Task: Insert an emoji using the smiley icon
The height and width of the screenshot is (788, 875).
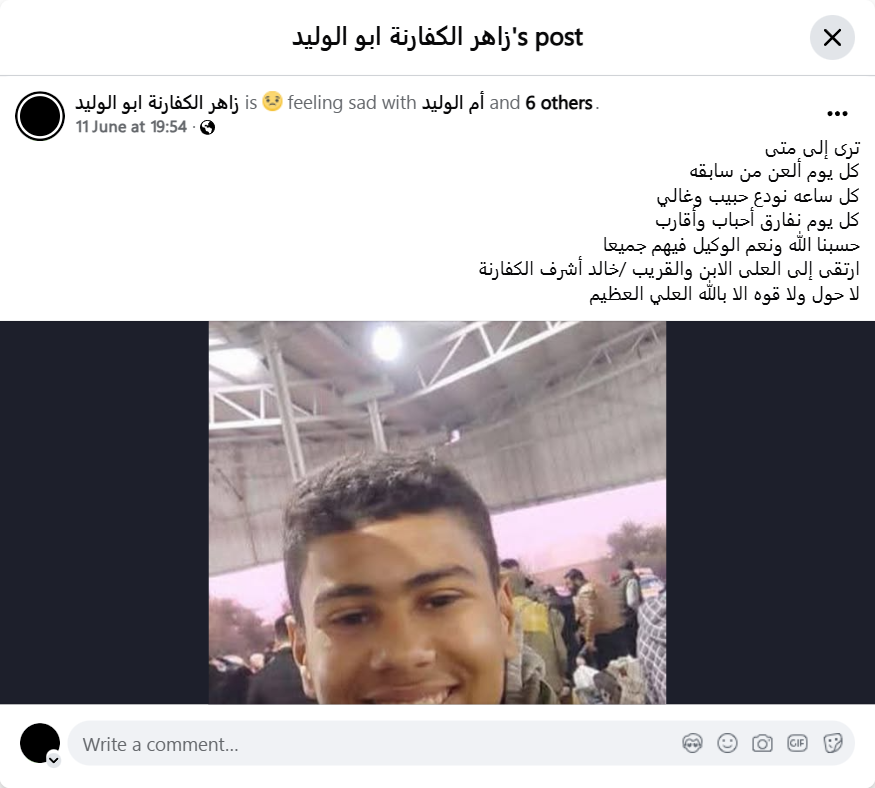Action: (x=727, y=743)
